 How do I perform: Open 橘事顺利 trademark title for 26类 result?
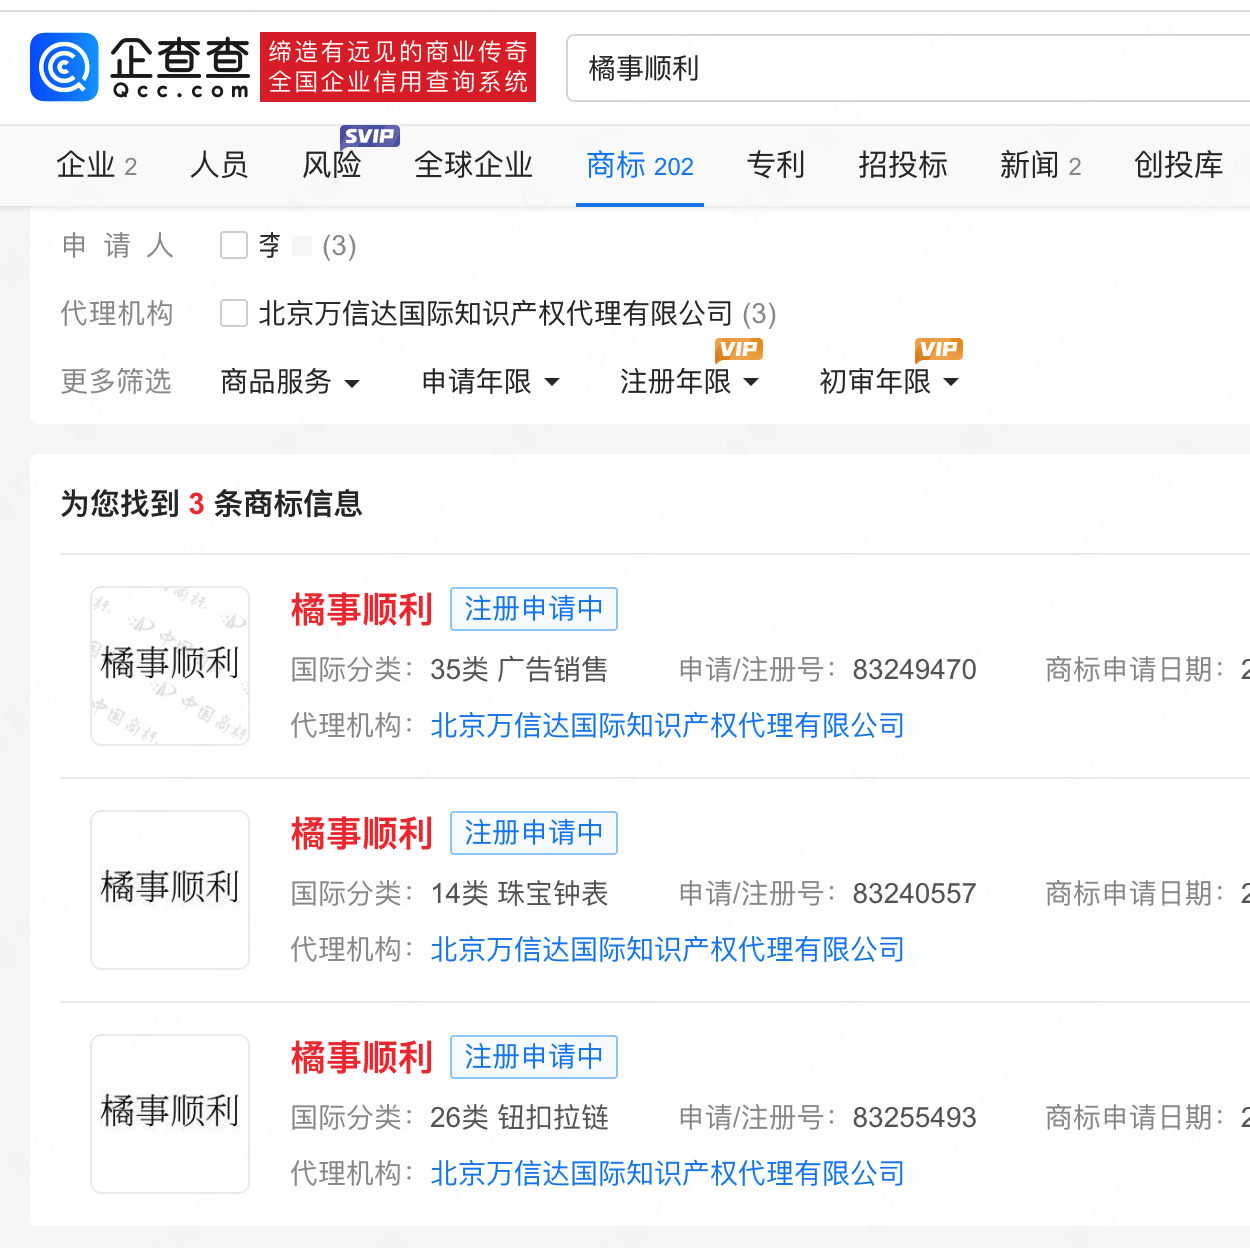point(361,1057)
